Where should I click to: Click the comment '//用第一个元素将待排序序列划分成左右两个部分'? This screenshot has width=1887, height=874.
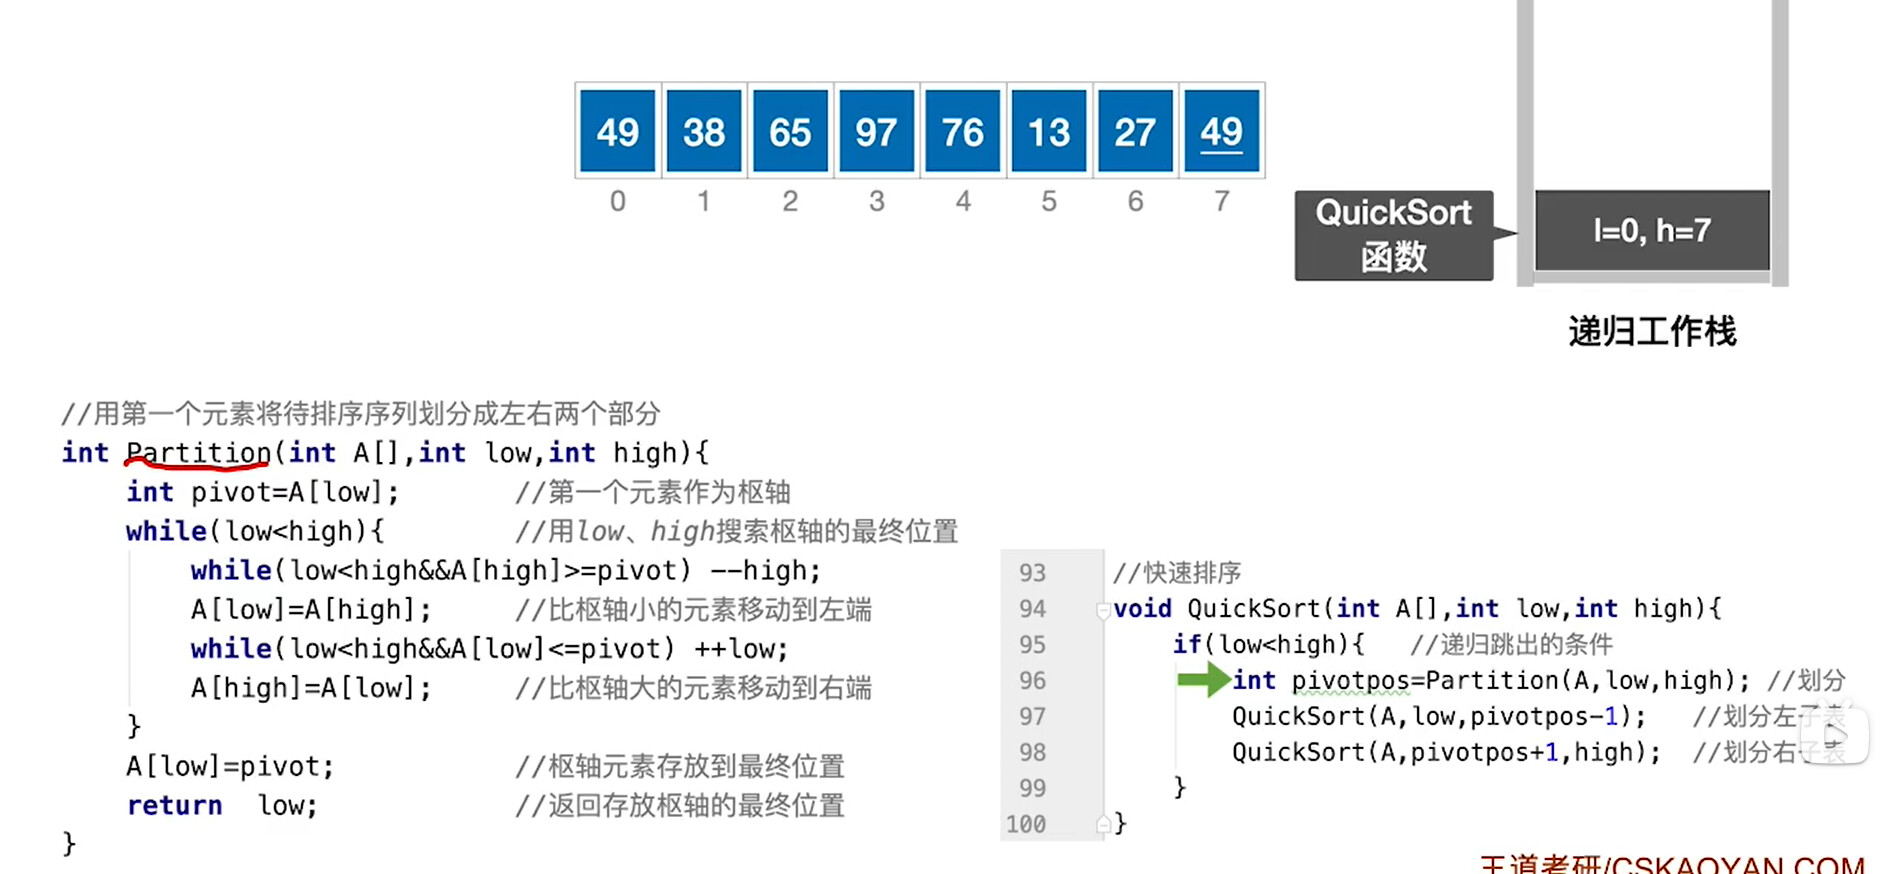point(360,414)
